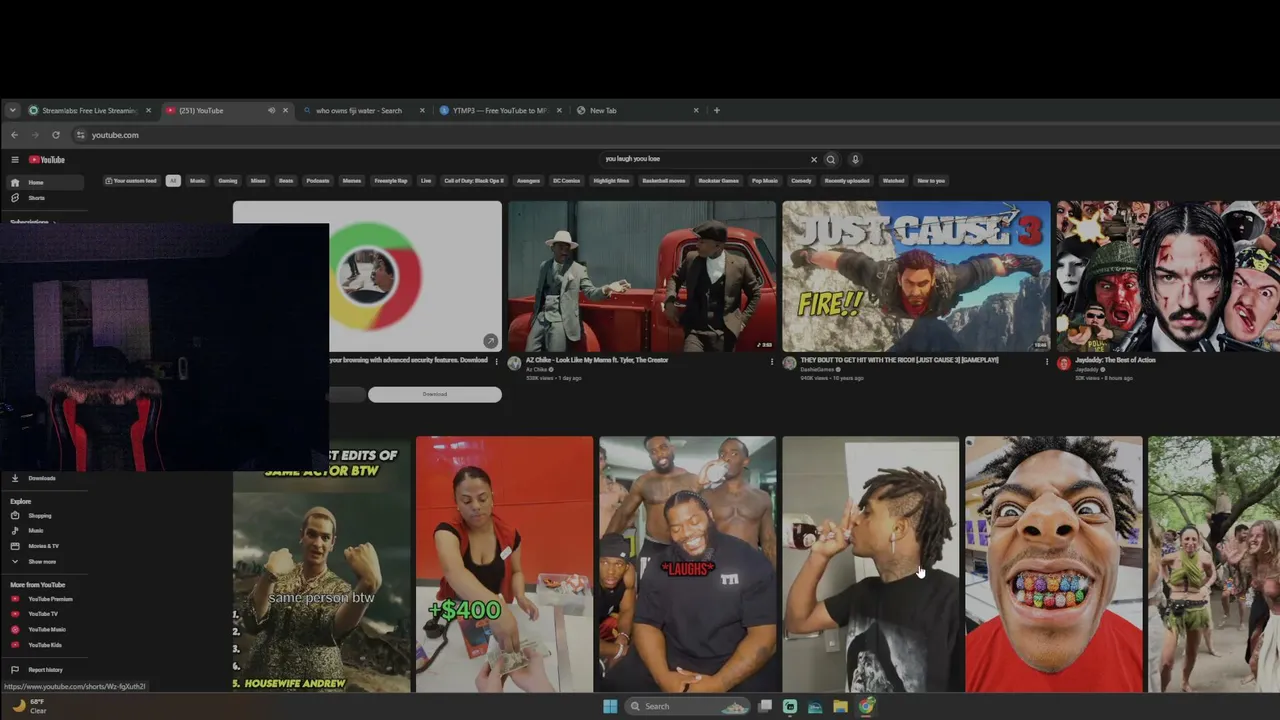Filter feed by Comedy chip
This screenshot has height=720, width=1280.
pyautogui.click(x=801, y=181)
